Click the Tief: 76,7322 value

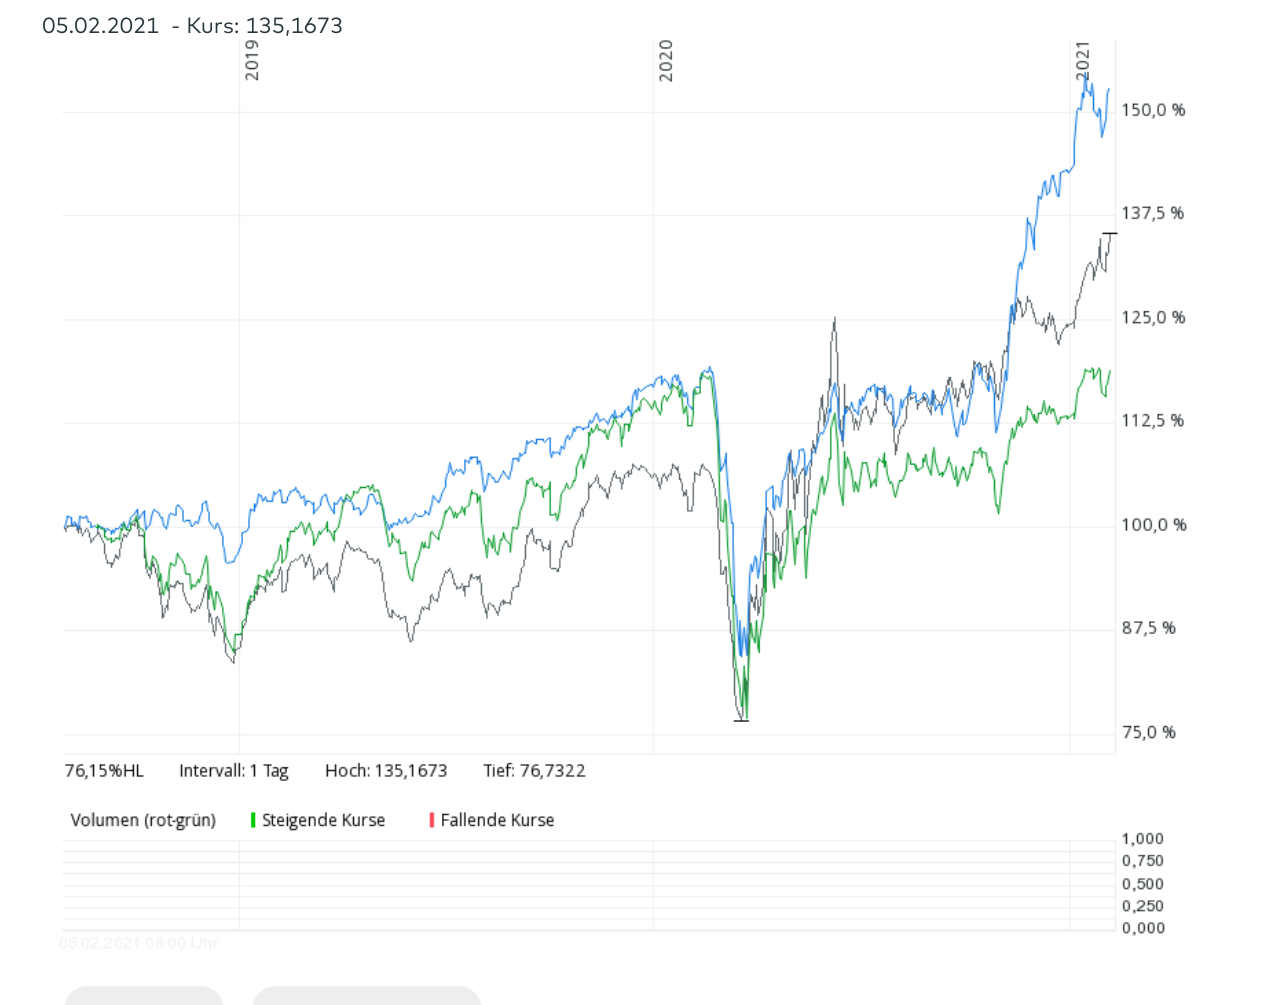point(534,771)
